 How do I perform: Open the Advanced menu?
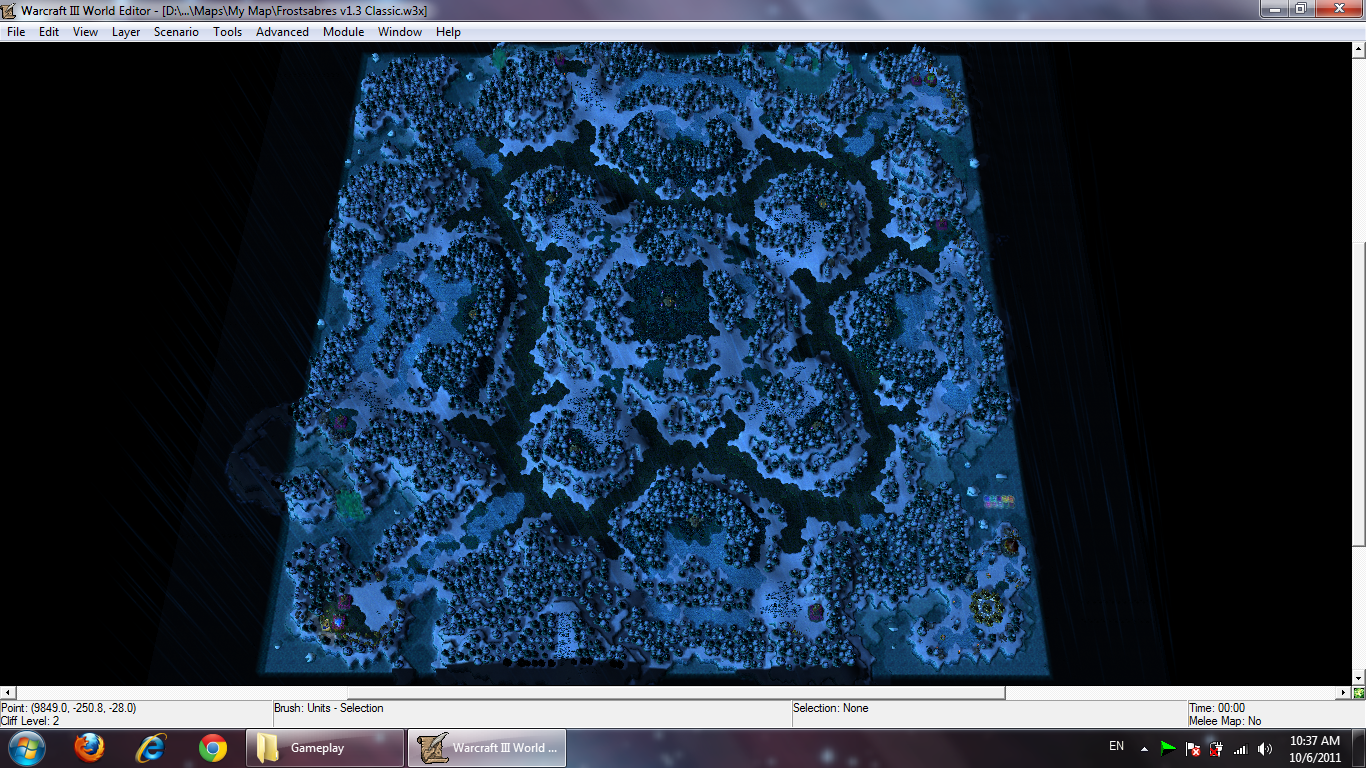point(282,32)
